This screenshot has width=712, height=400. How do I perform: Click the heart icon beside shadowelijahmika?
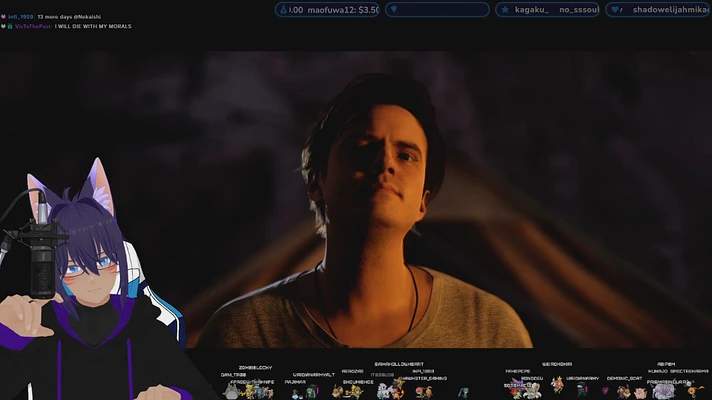tap(615, 10)
